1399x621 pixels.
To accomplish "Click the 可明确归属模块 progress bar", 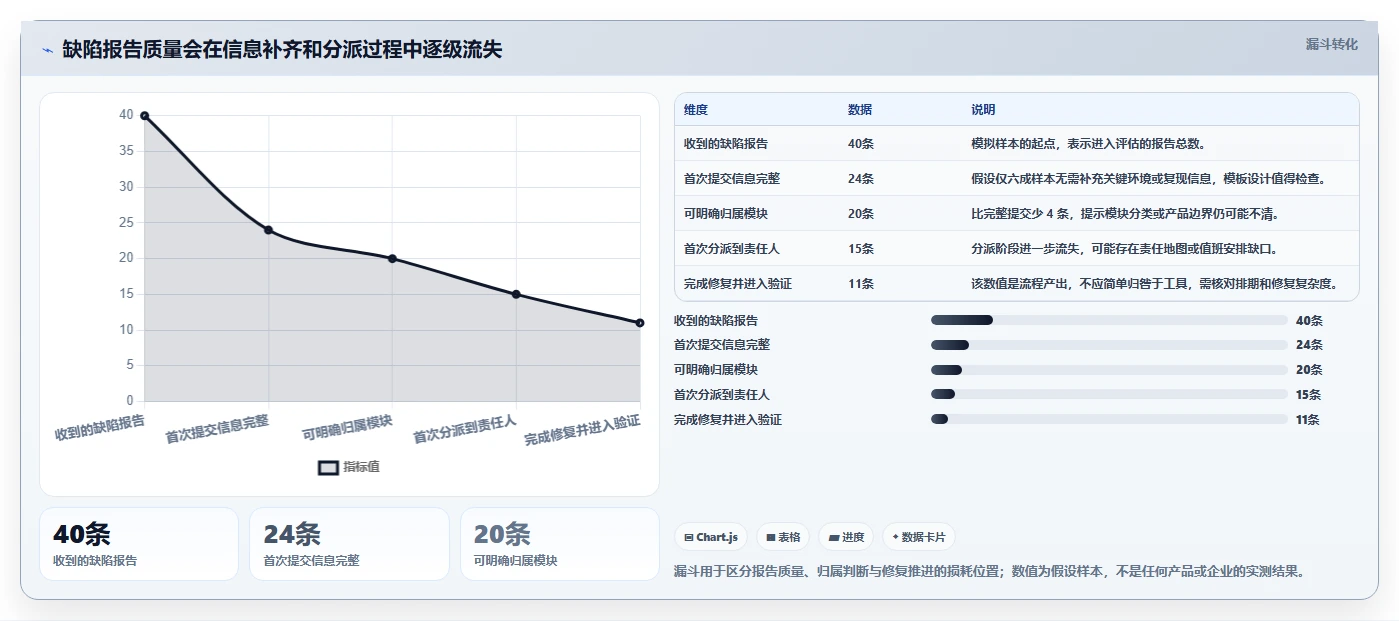I will [1109, 370].
